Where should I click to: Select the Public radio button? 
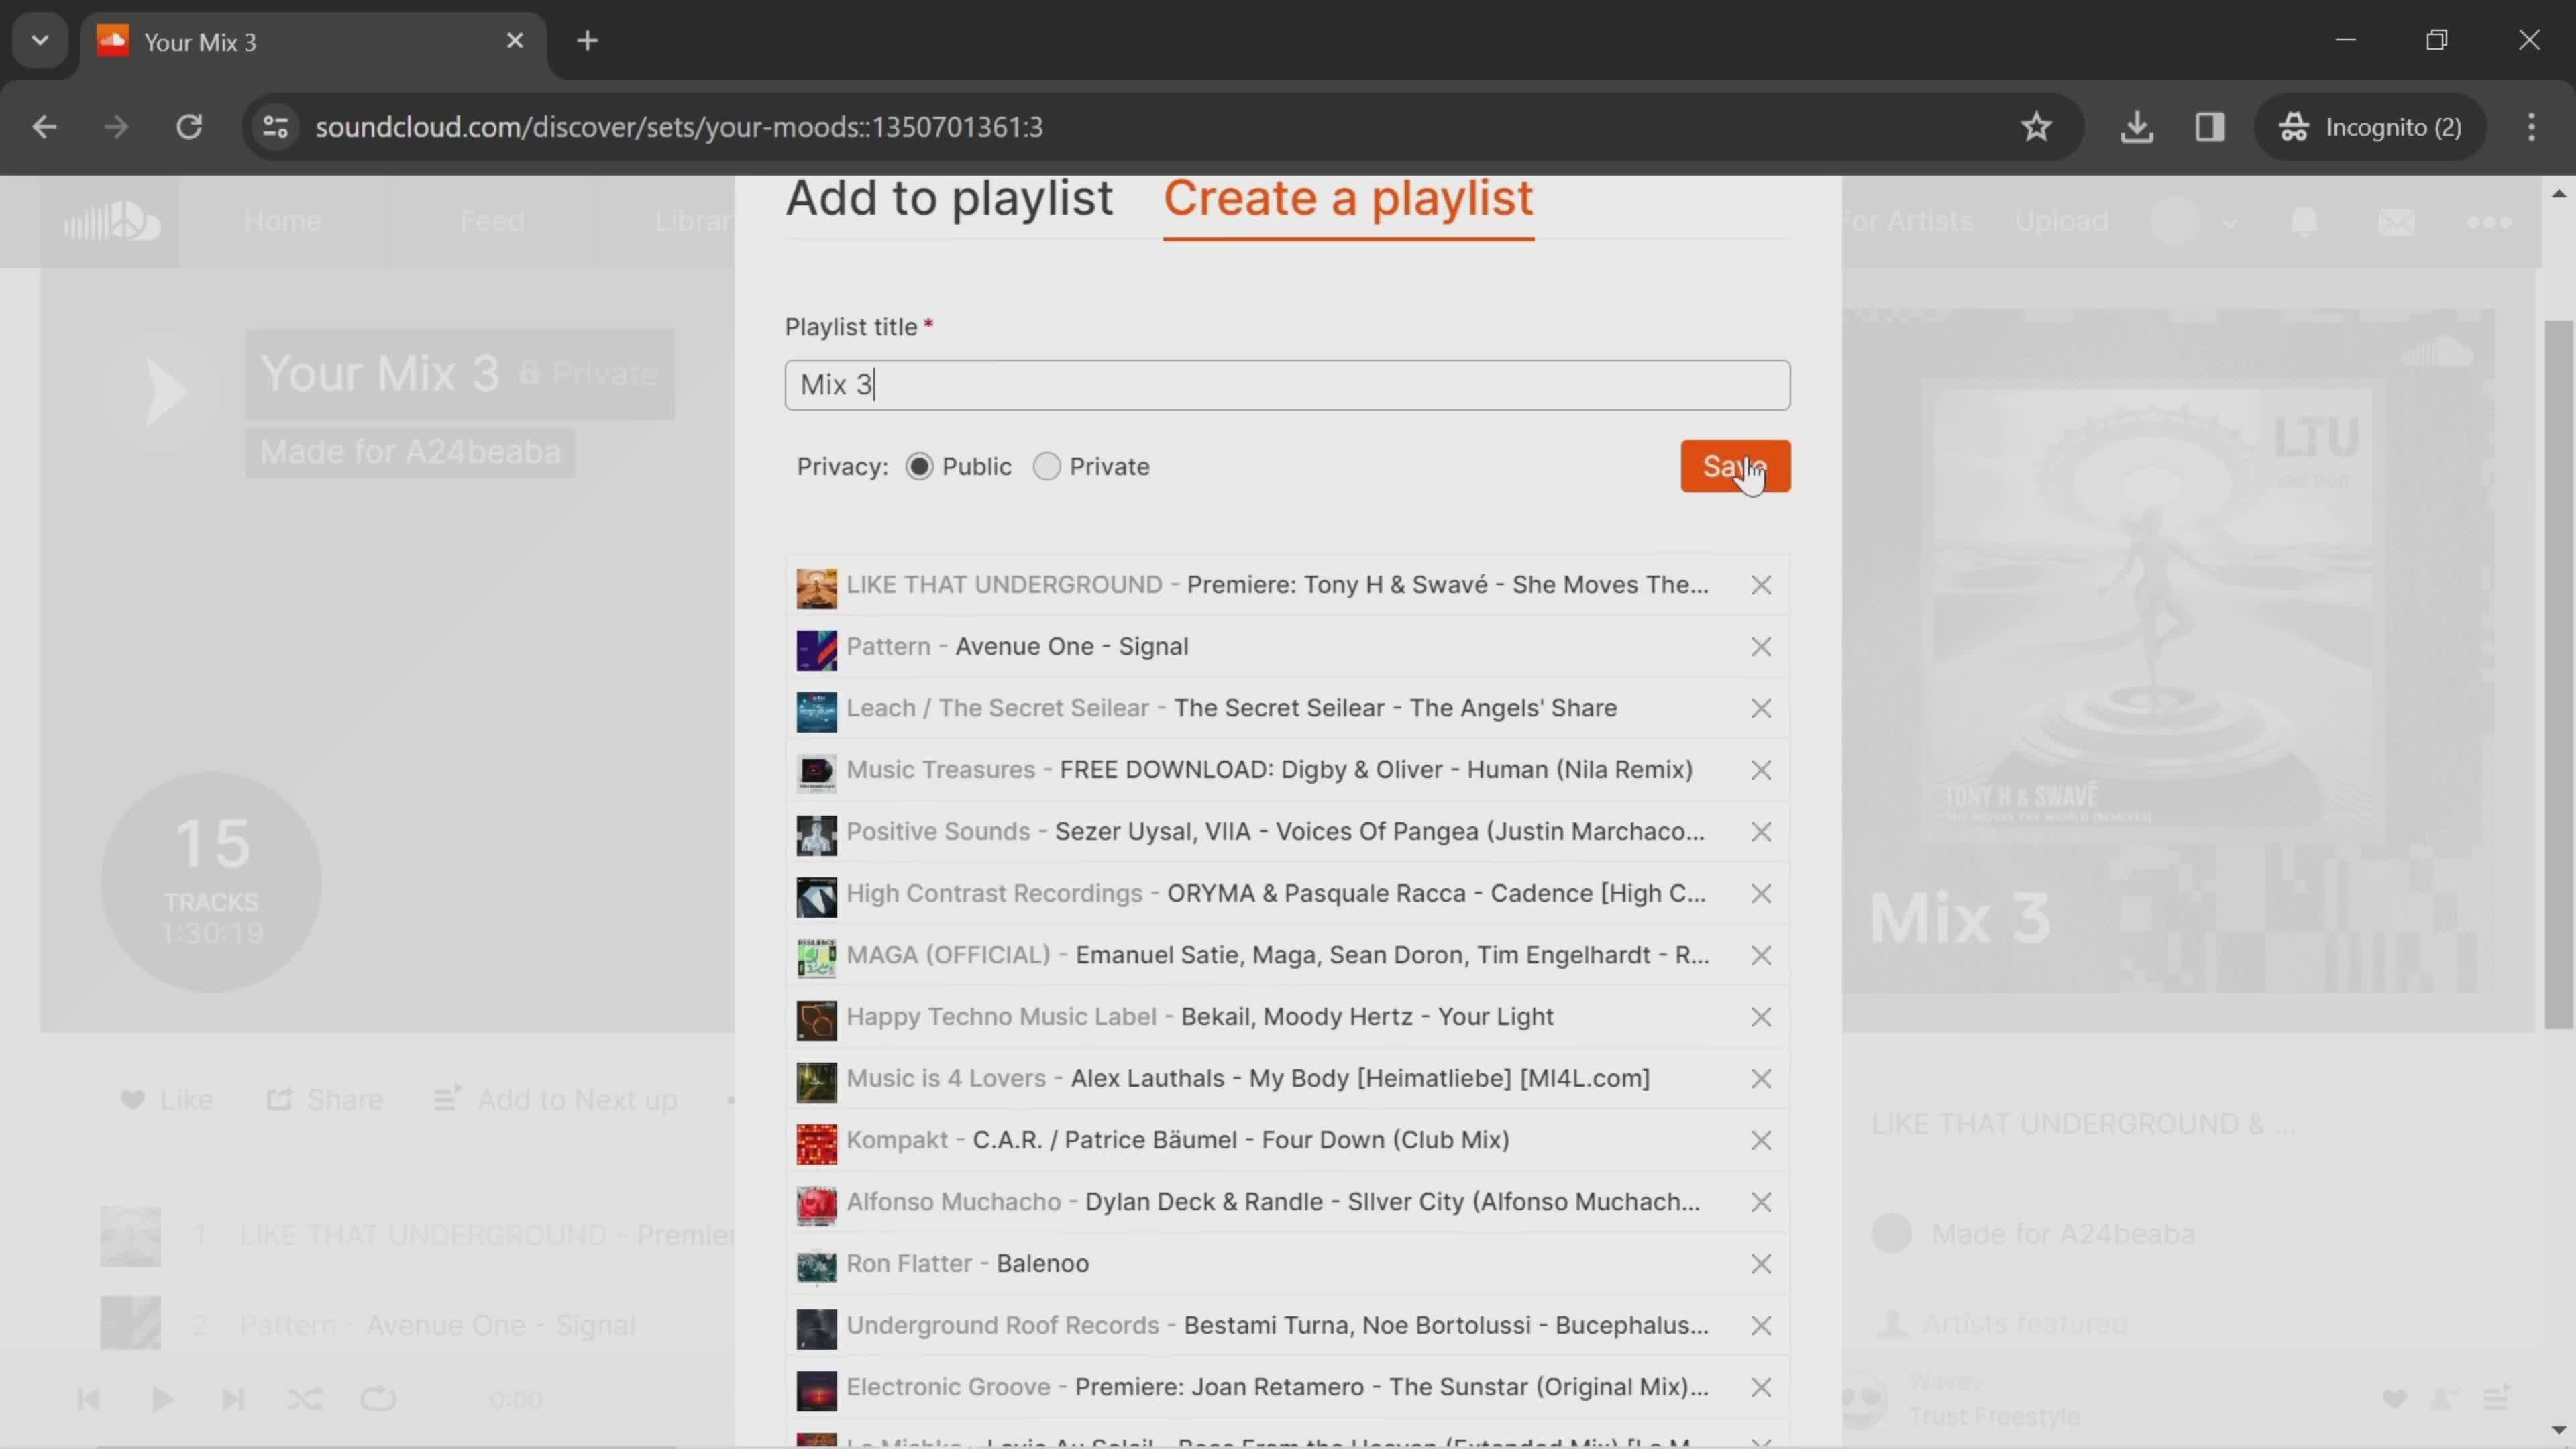coord(918,467)
